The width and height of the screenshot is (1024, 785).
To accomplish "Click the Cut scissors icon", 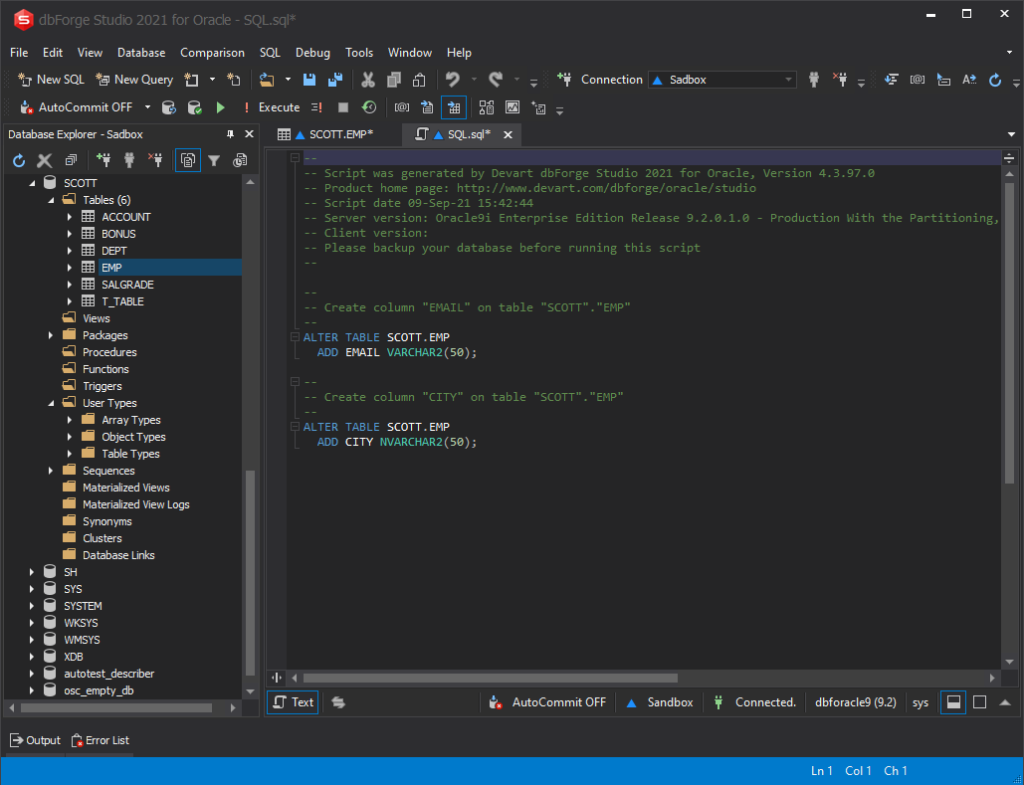I will click(x=368, y=80).
